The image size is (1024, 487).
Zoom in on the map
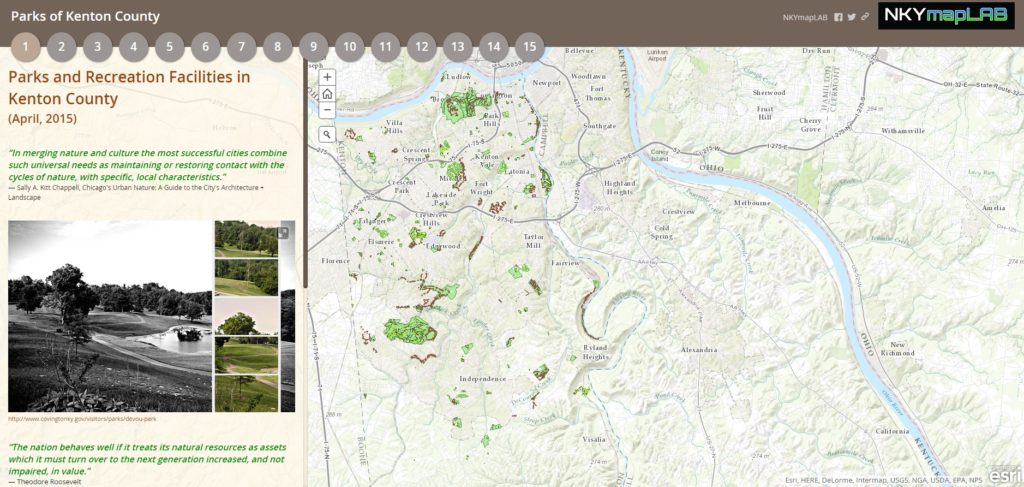[327, 77]
